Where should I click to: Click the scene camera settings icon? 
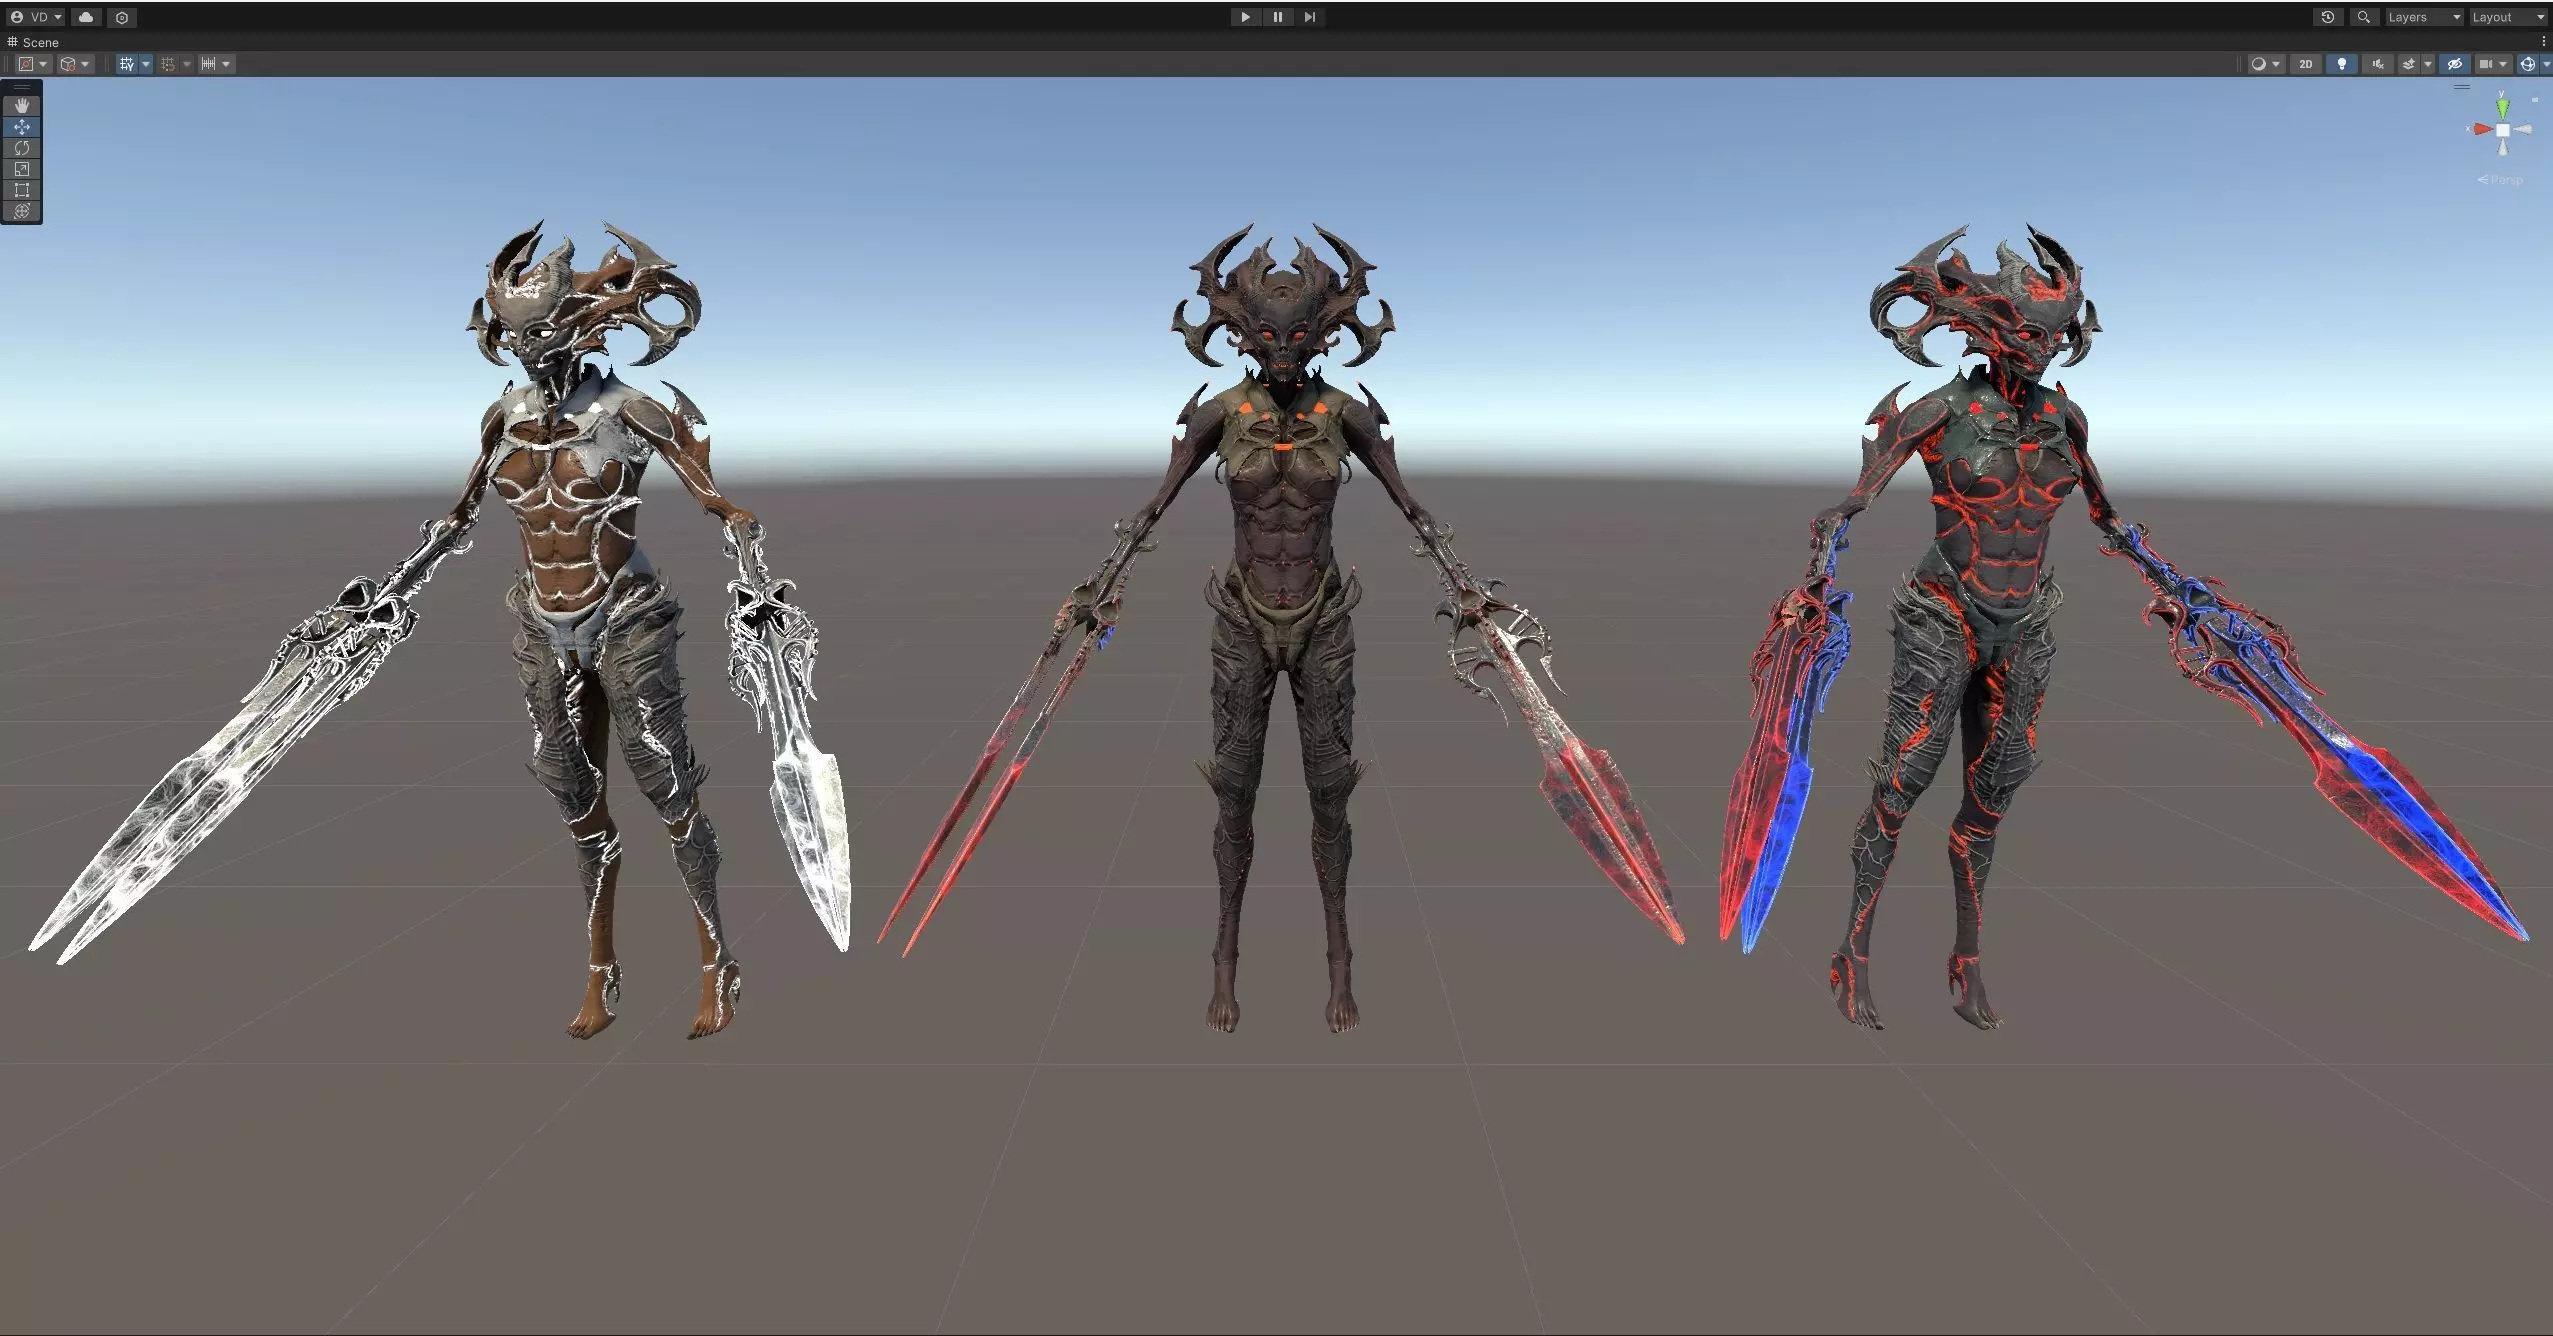(x=2486, y=64)
